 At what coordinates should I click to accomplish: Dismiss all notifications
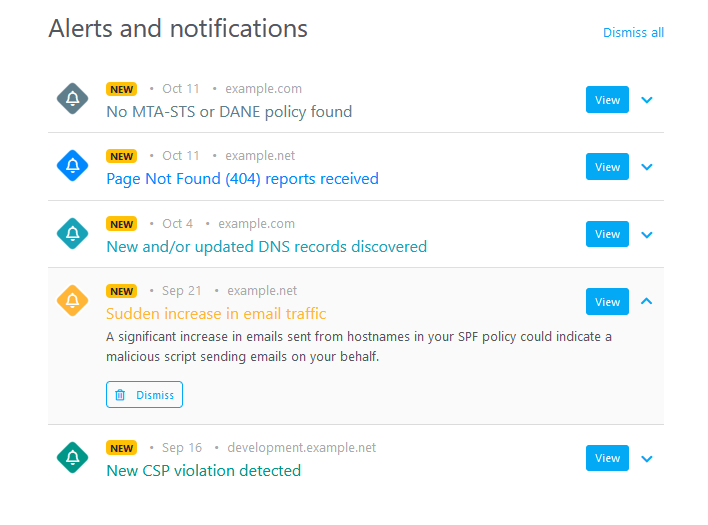point(633,33)
